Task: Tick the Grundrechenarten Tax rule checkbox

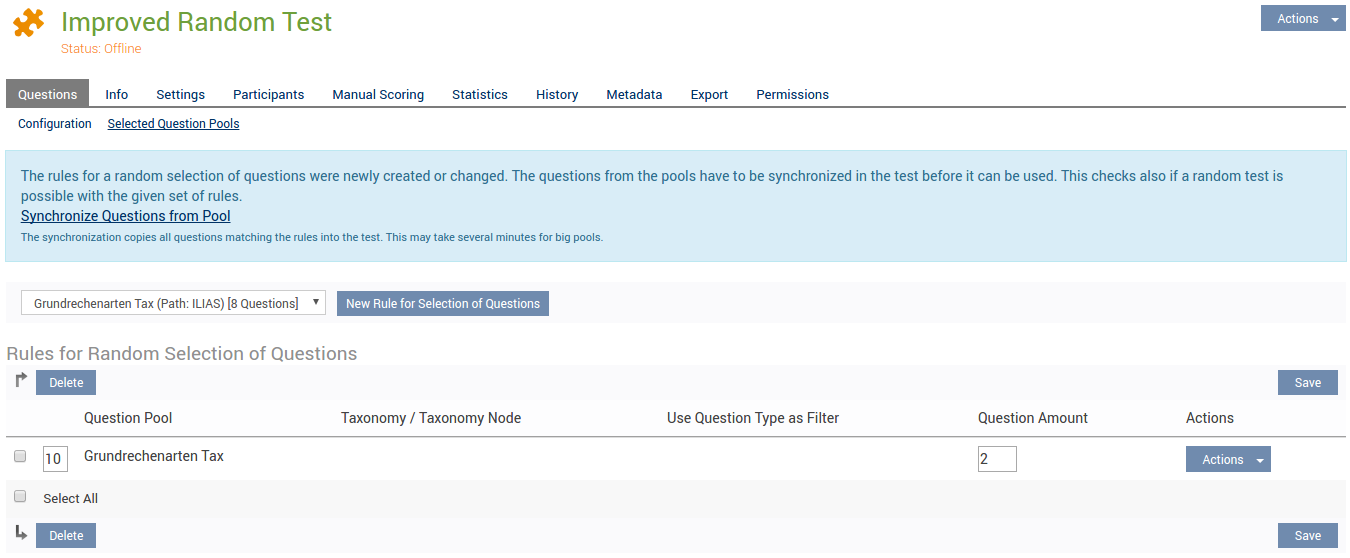Action: [x=20, y=457]
